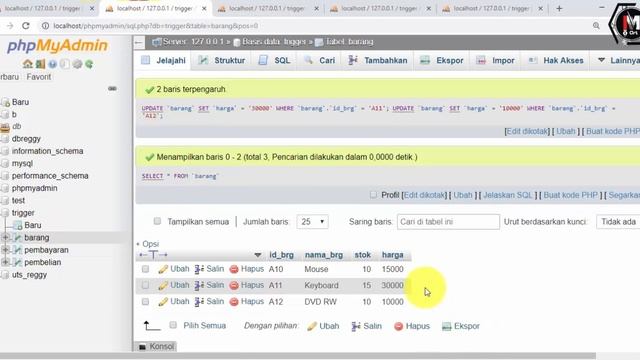Switch to the Jelajahi tab

click(164, 60)
